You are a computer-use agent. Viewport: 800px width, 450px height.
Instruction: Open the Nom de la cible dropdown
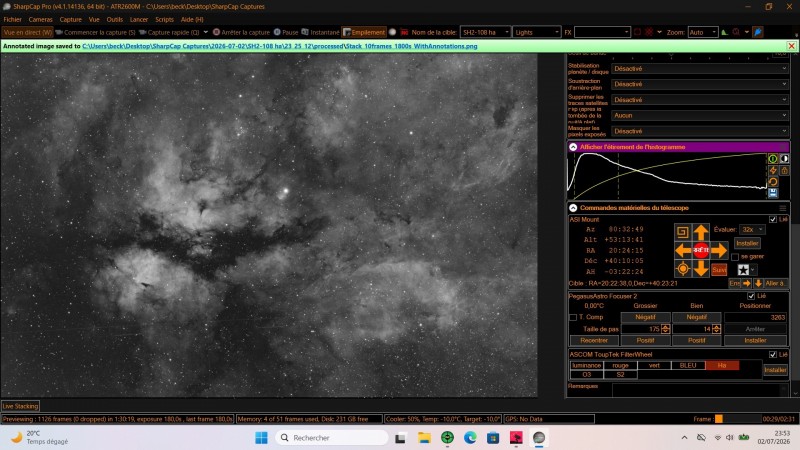485,32
